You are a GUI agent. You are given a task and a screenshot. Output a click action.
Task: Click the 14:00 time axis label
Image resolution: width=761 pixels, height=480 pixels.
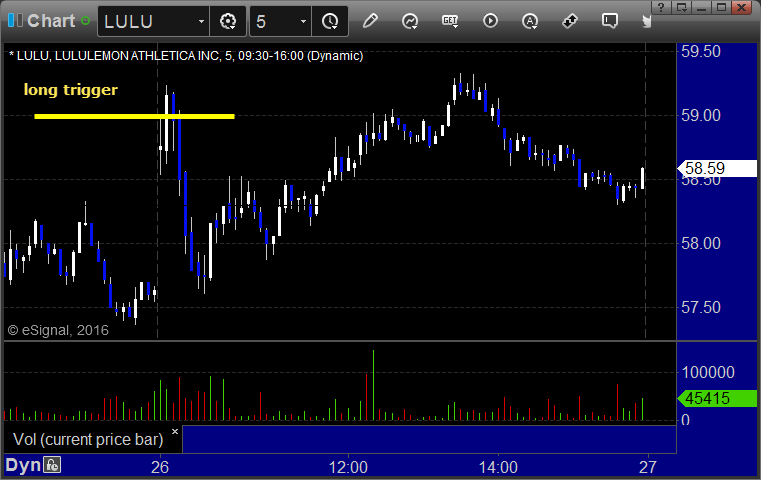pos(498,467)
